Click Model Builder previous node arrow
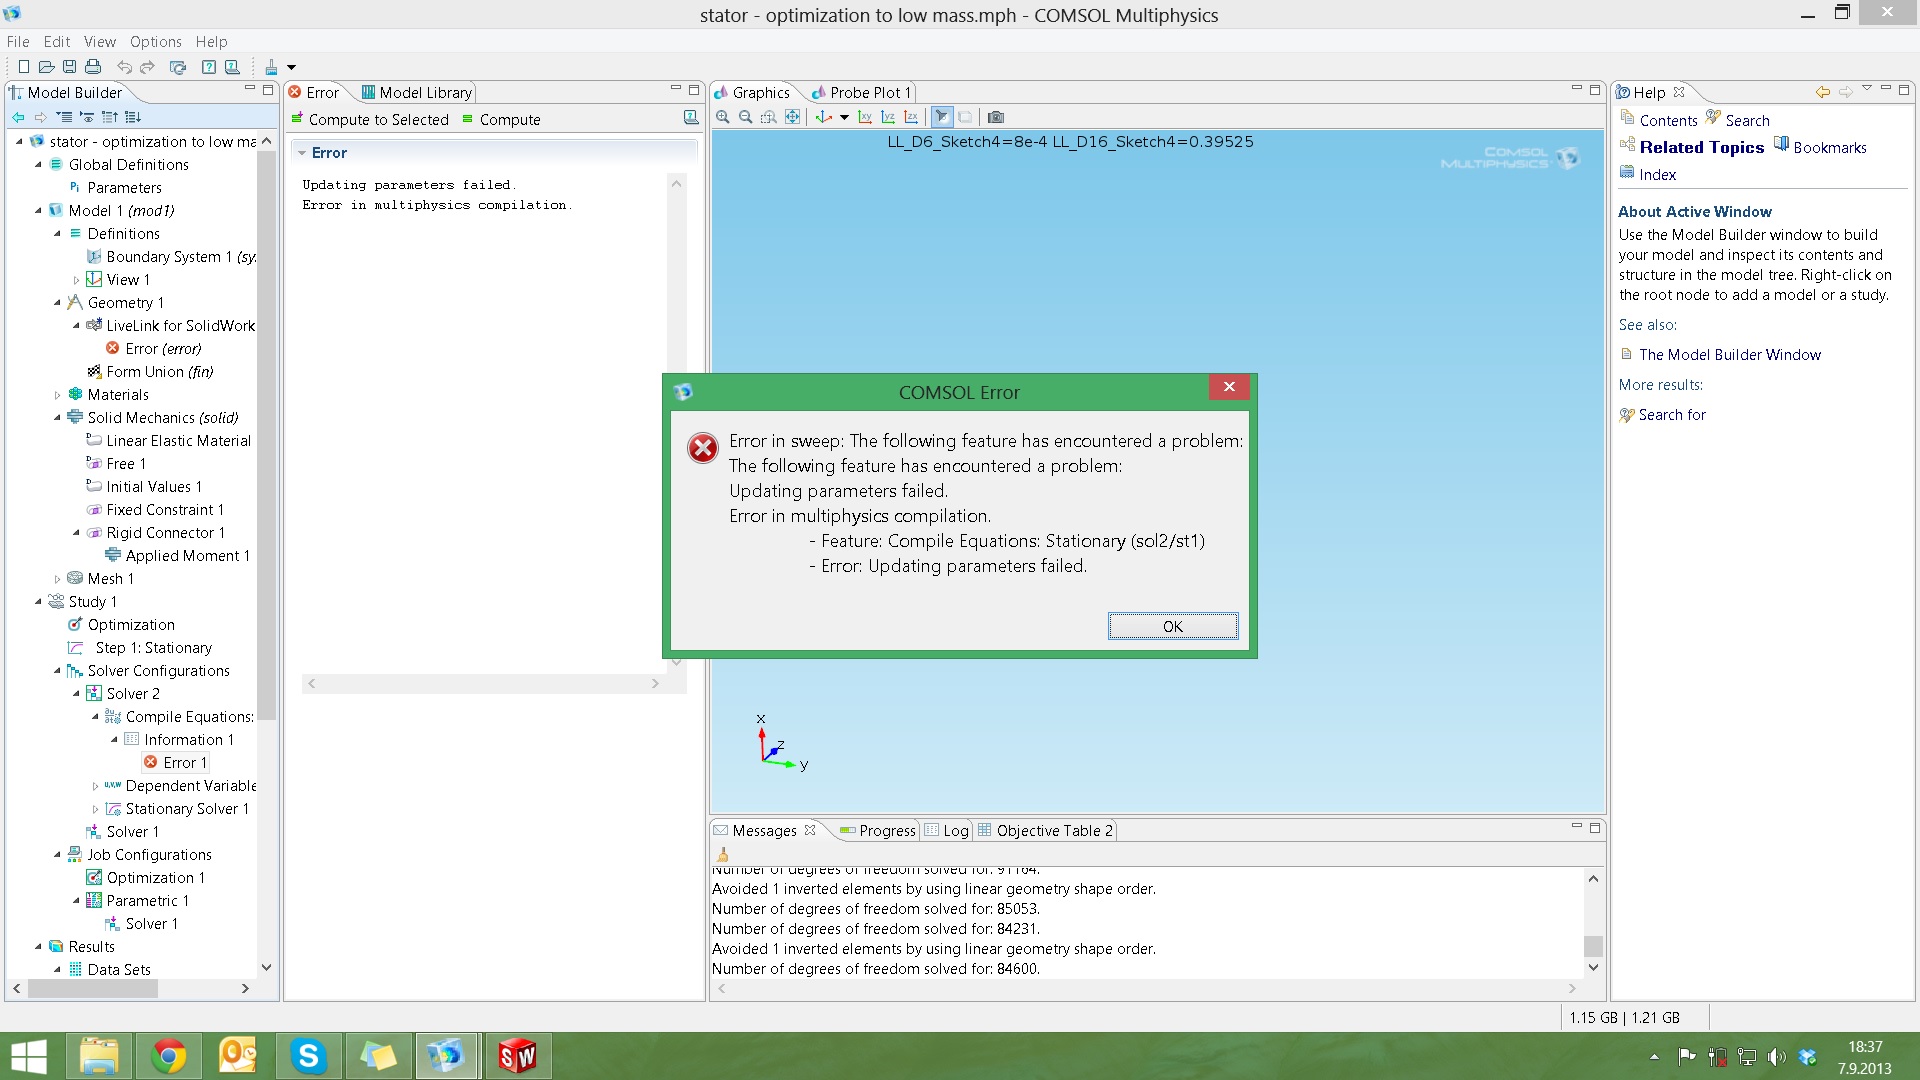Viewport: 1920px width, 1080px height. pos(18,117)
